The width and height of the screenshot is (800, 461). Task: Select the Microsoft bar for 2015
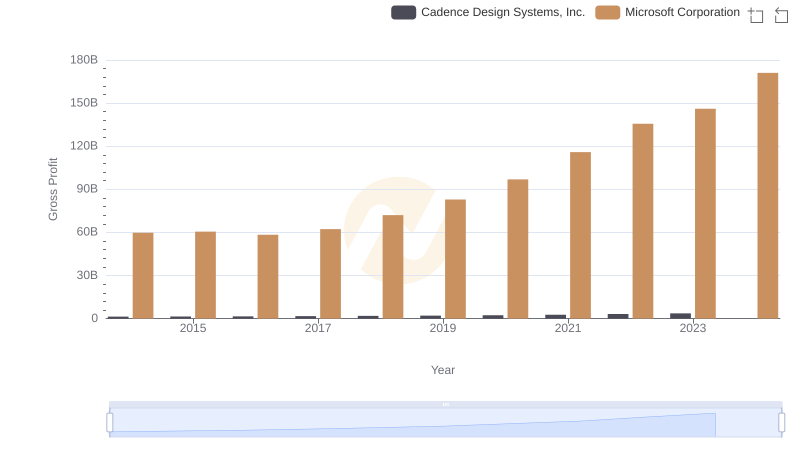[x=205, y=275]
